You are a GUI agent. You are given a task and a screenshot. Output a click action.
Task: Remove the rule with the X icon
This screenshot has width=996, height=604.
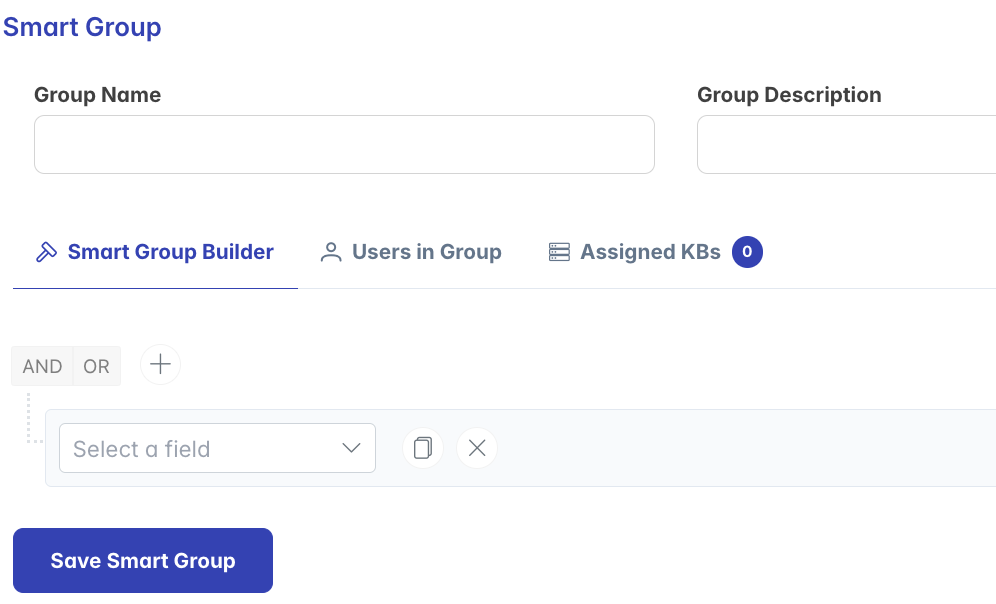click(x=476, y=448)
